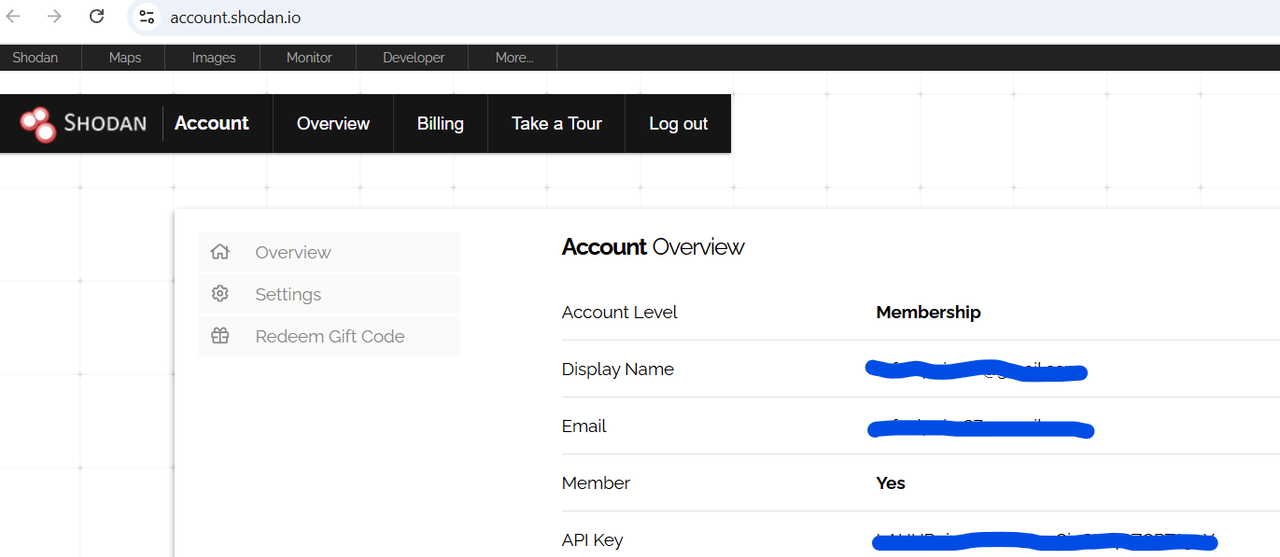Screen dimensions: 1280x557
Task: Reload the page with refresh icon
Action: click(x=97, y=16)
